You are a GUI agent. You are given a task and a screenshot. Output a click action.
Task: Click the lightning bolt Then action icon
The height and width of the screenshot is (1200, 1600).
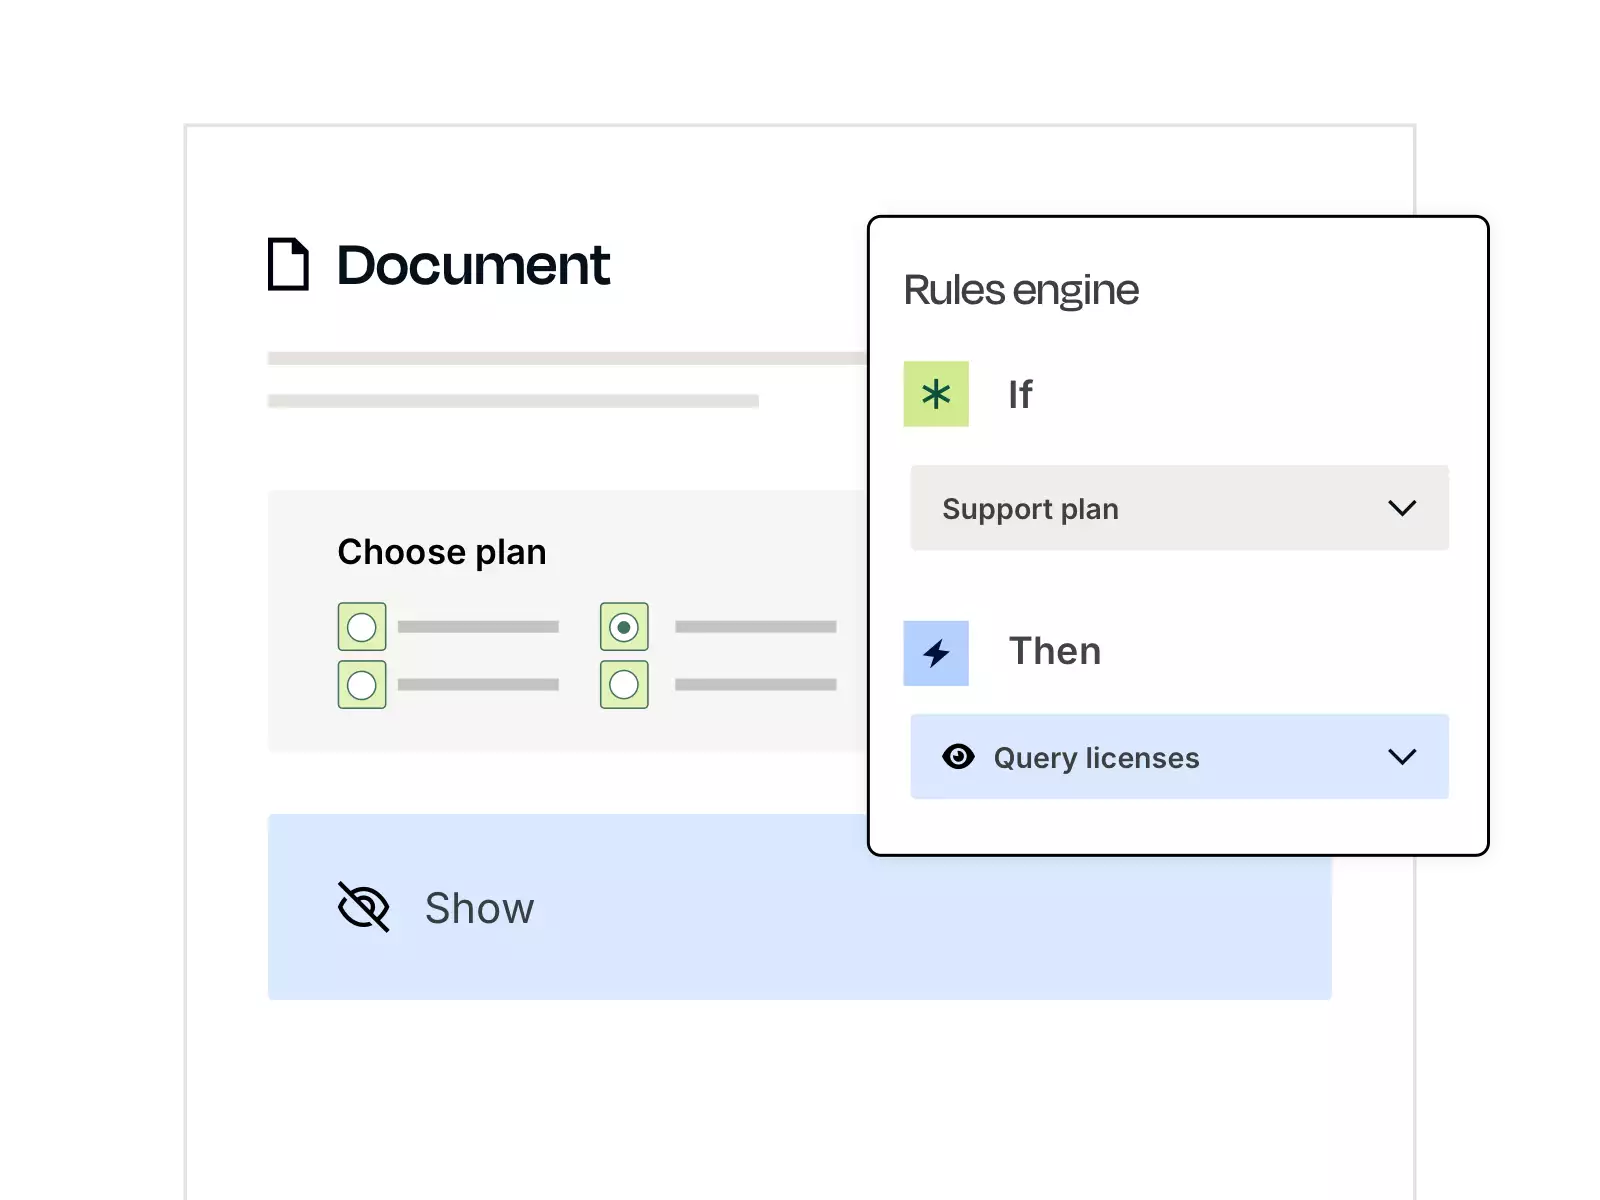936,653
